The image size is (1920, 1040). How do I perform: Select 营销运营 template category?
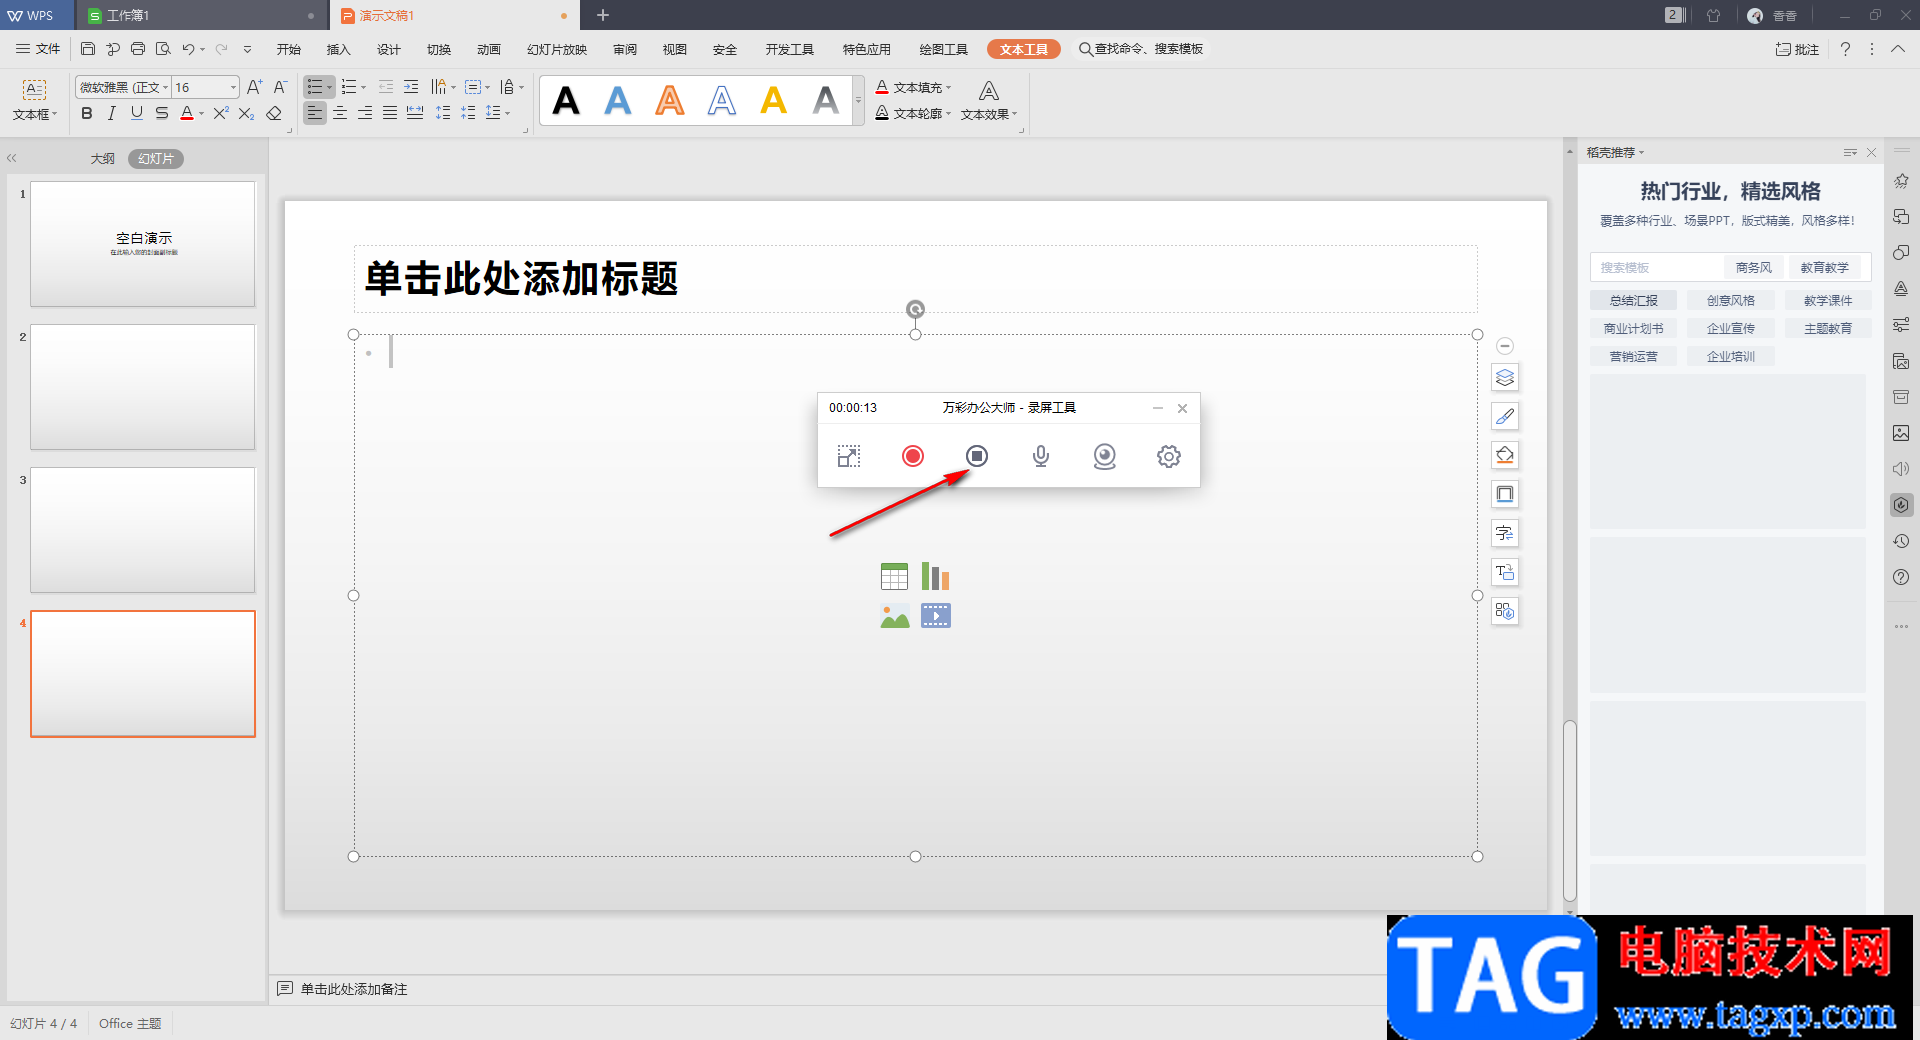coord(1634,356)
